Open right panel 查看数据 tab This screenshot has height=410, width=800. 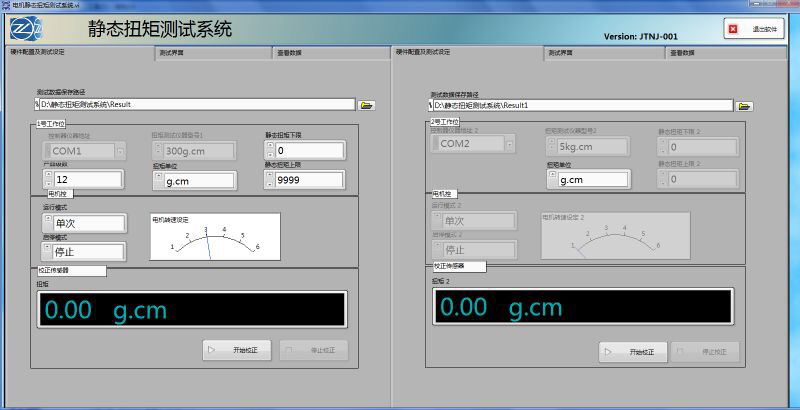[683, 52]
